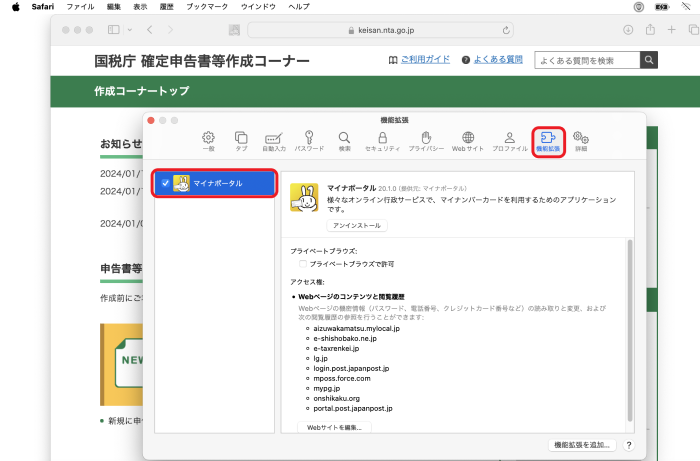This screenshot has width=700, height=461.
Task: Click the 作成コーナートップ header link
Action: coord(142,91)
